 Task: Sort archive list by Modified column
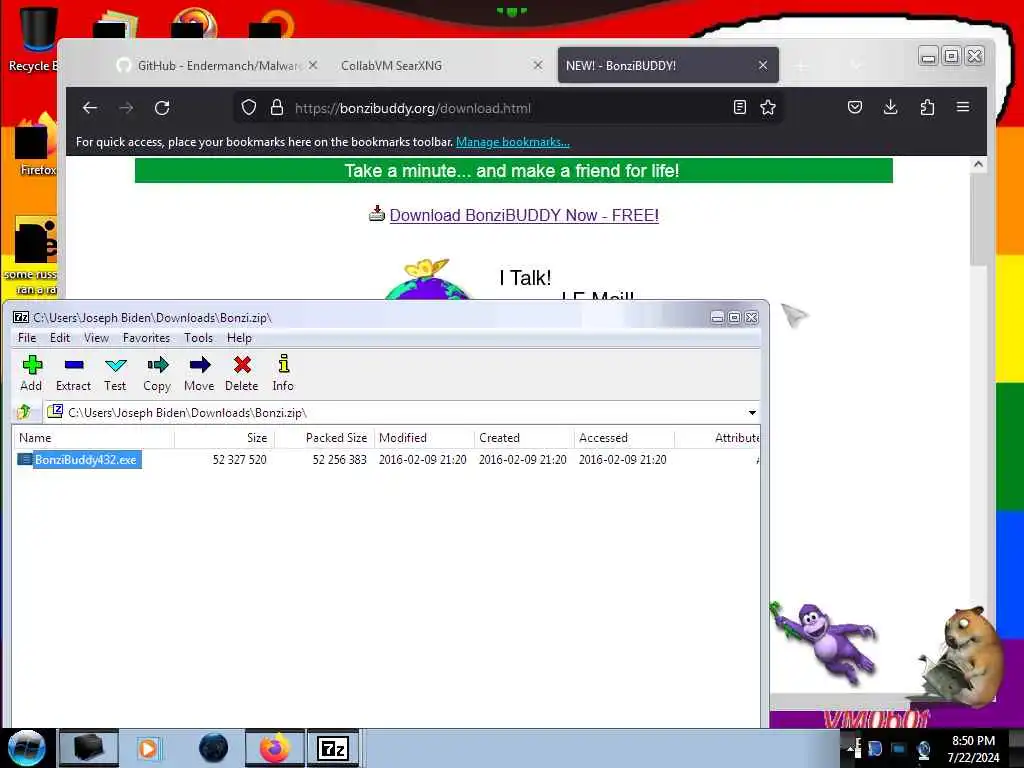click(424, 438)
